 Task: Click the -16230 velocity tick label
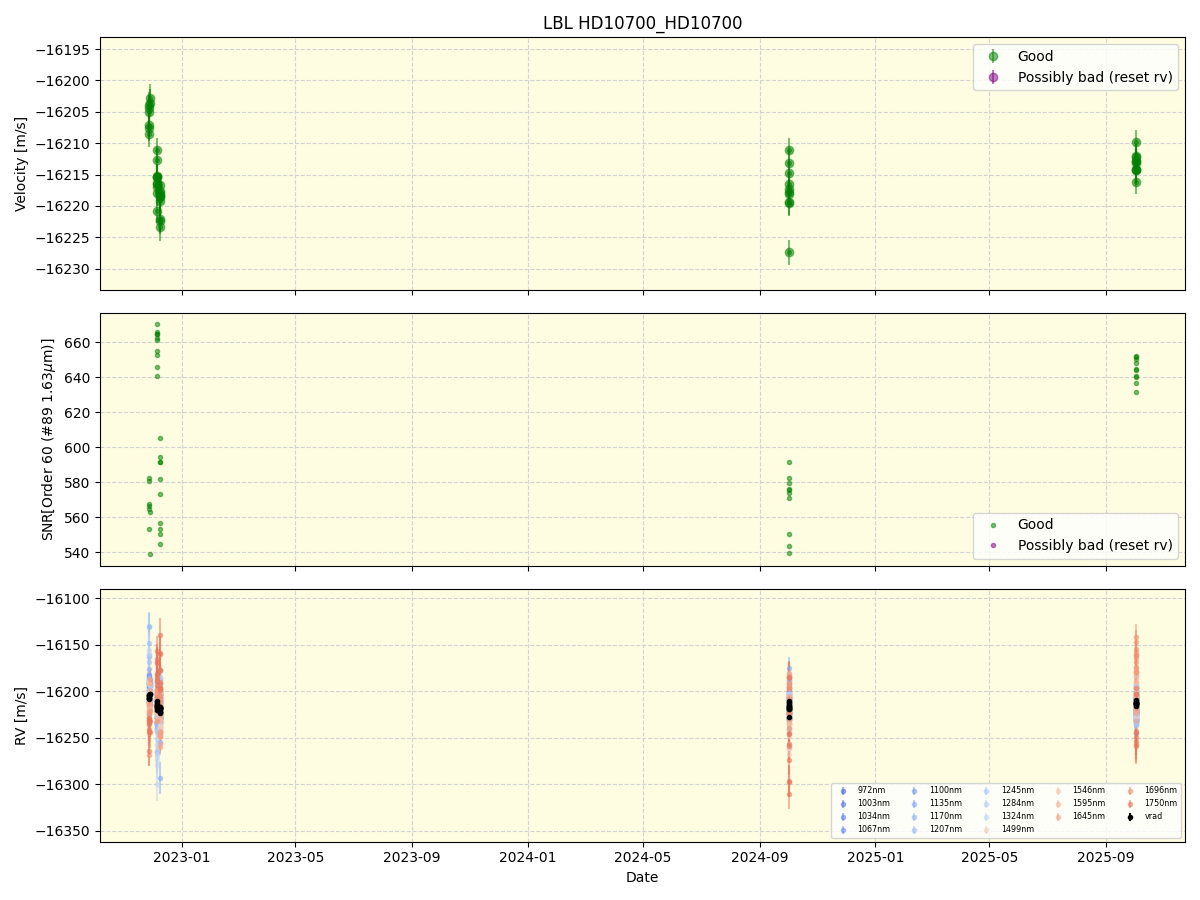tap(65, 270)
